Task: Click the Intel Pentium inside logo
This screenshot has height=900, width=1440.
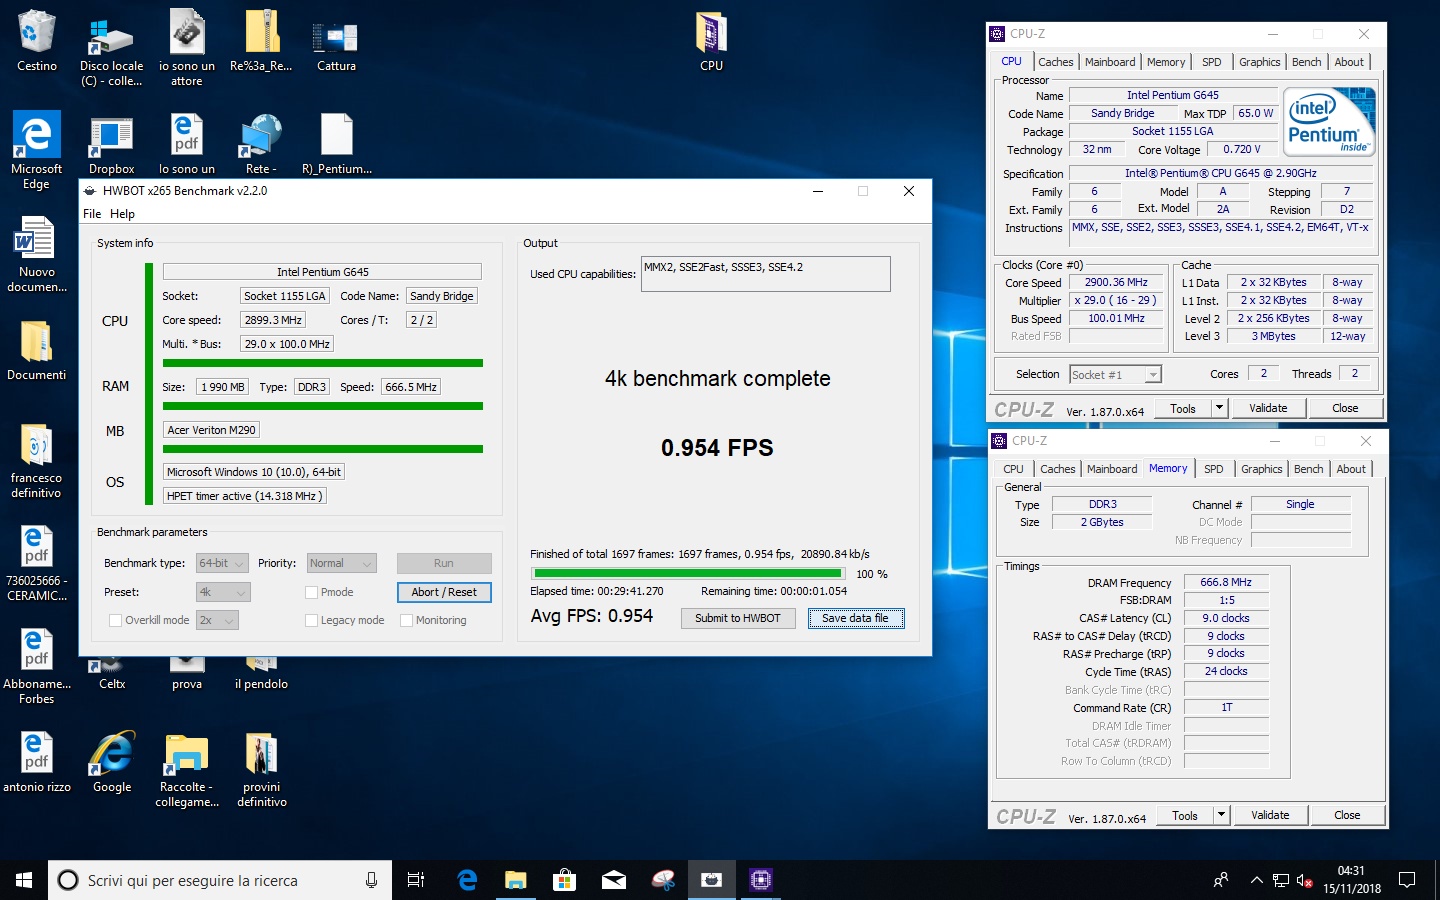Action: coord(1330,122)
